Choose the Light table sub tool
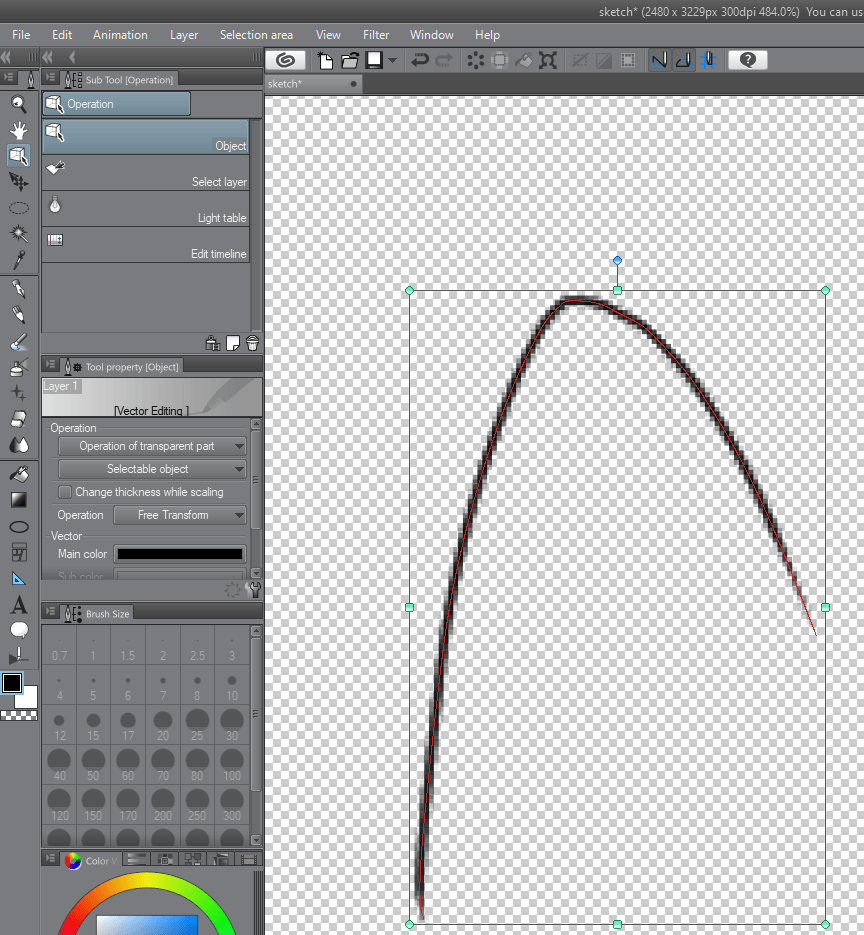The width and height of the screenshot is (864, 935). tap(146, 208)
